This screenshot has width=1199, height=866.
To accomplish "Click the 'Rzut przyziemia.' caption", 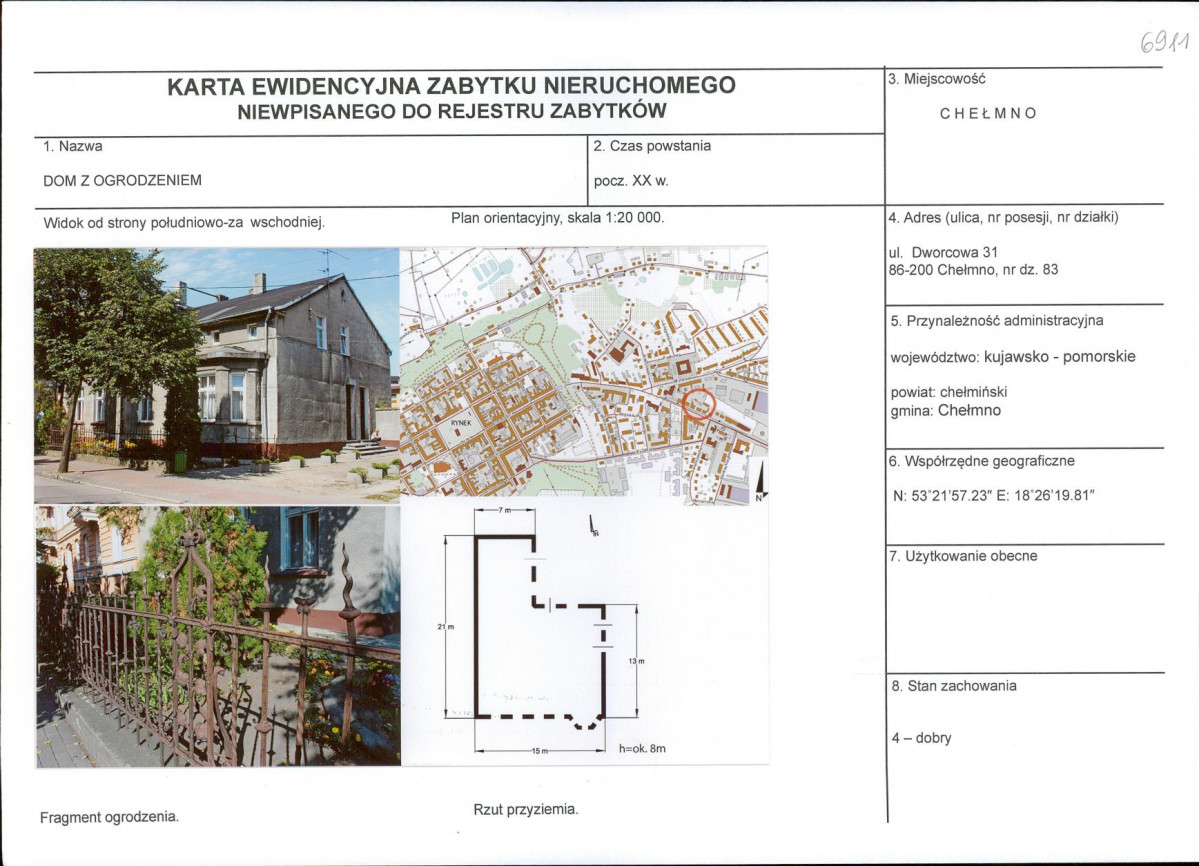I will [x=526, y=809].
